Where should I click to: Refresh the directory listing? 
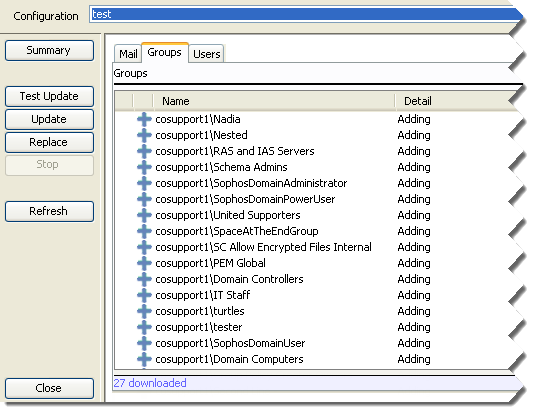point(49,211)
